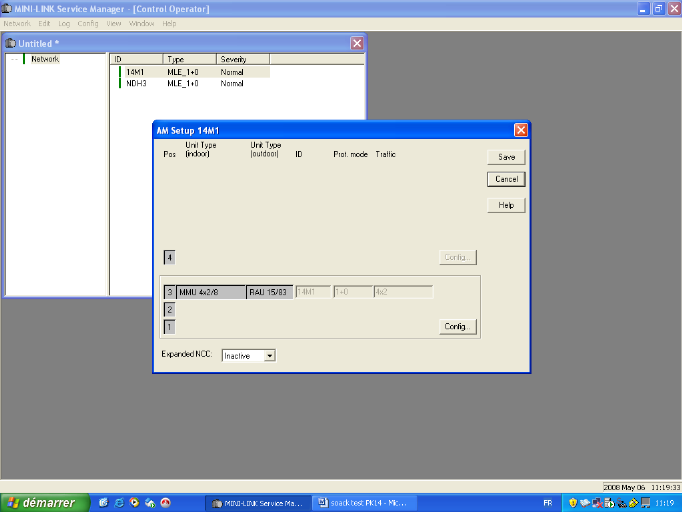Close the Untitled network window
This screenshot has height=512, width=682.
357,43
